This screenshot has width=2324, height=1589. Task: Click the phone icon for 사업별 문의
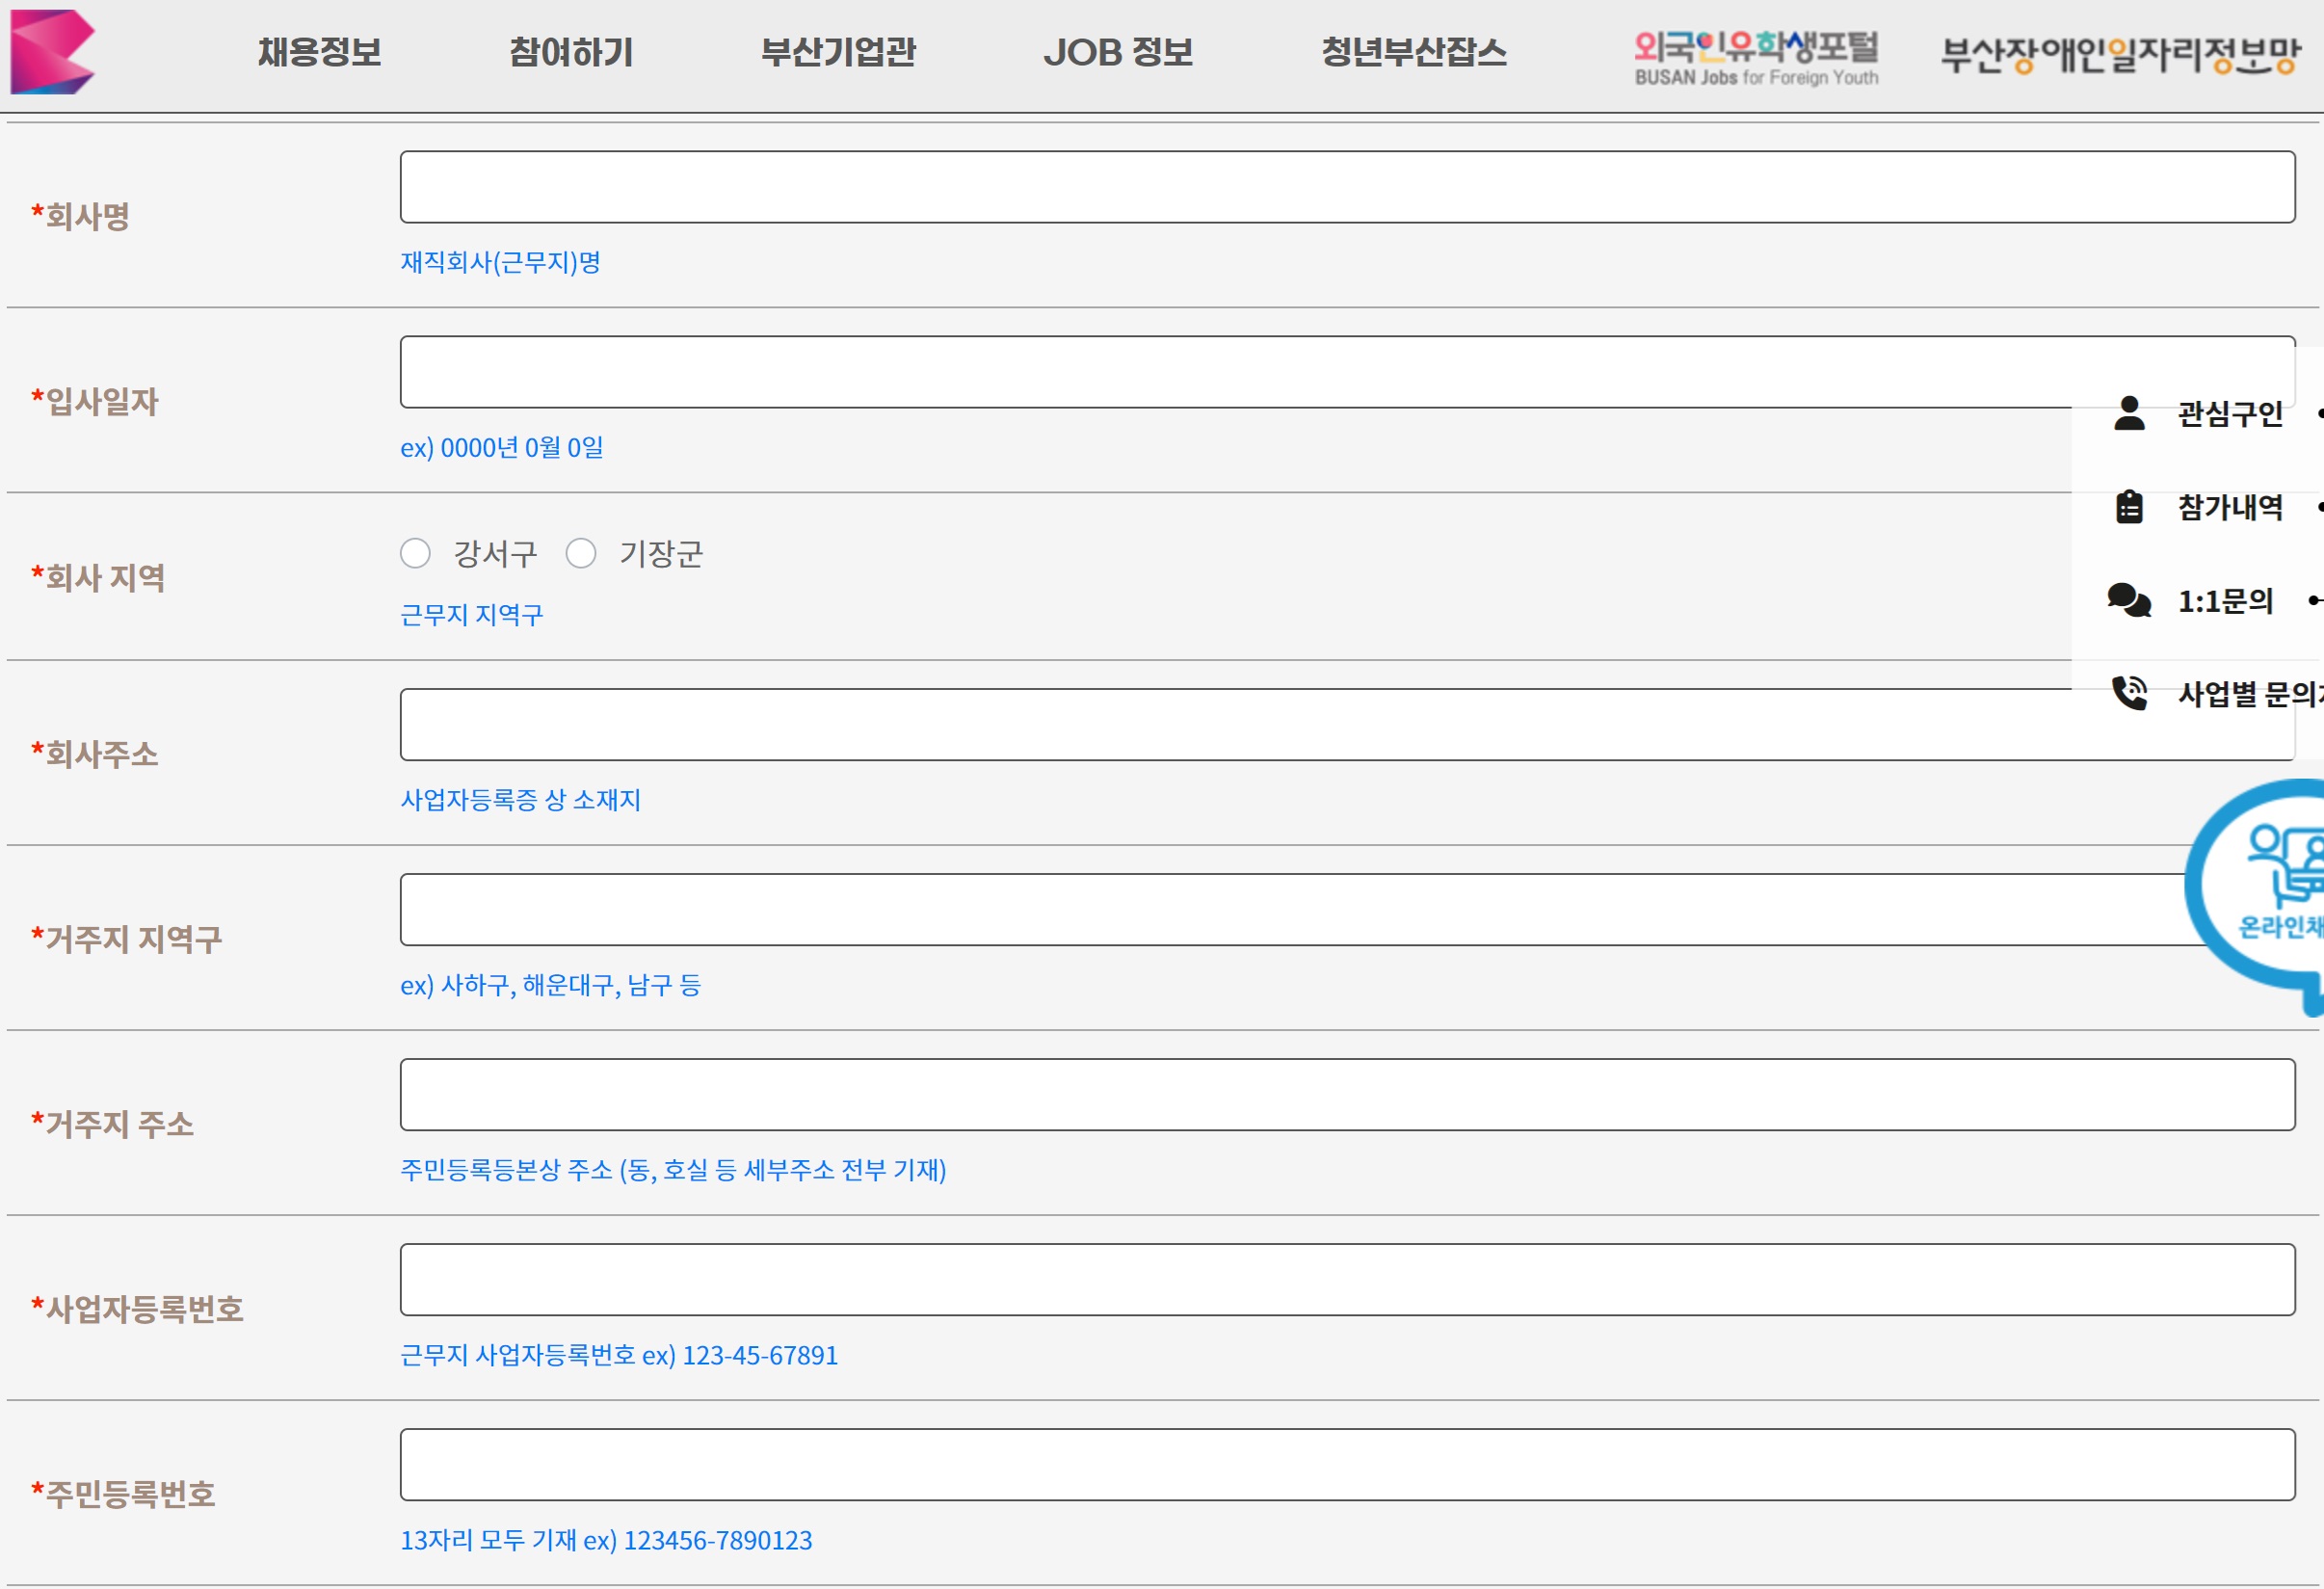[x=2129, y=693]
